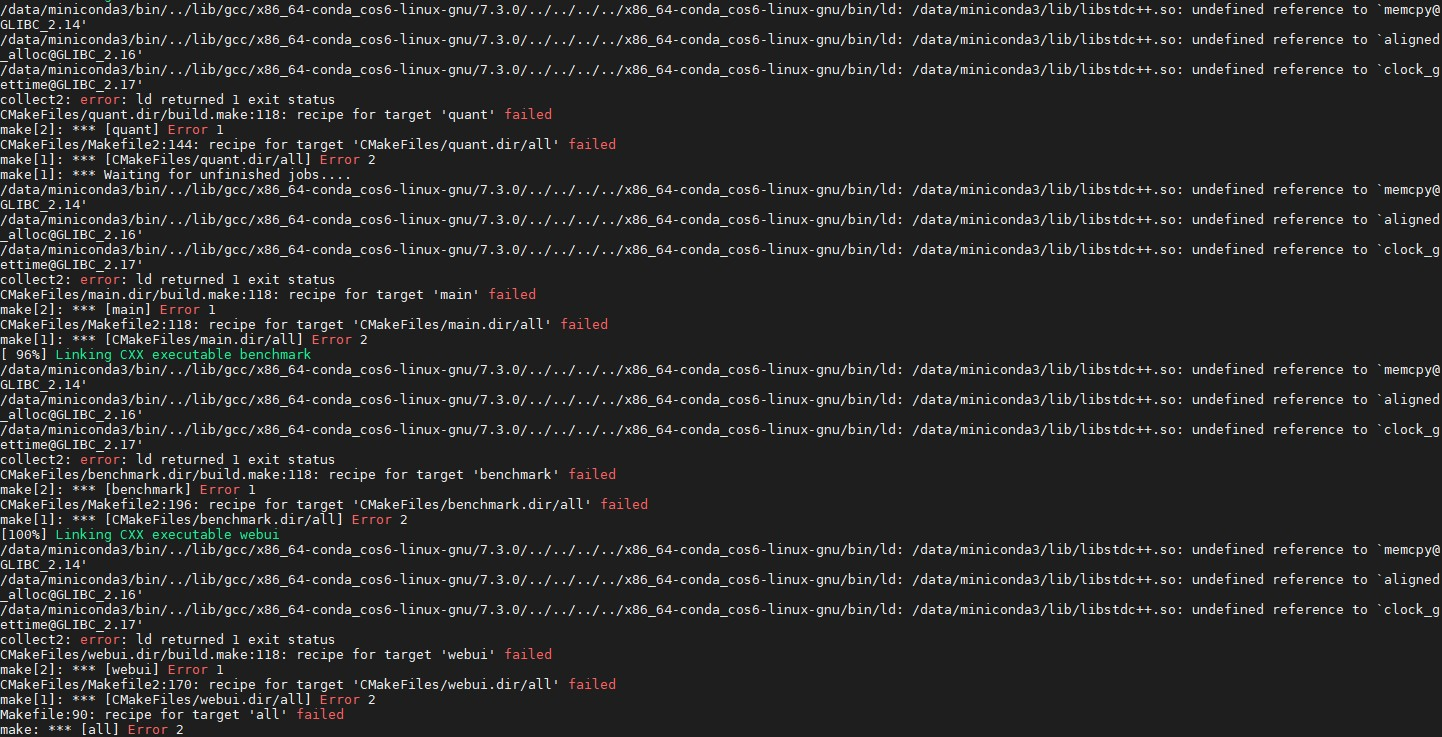Click the failed 'quant' target line

click(x=270, y=114)
